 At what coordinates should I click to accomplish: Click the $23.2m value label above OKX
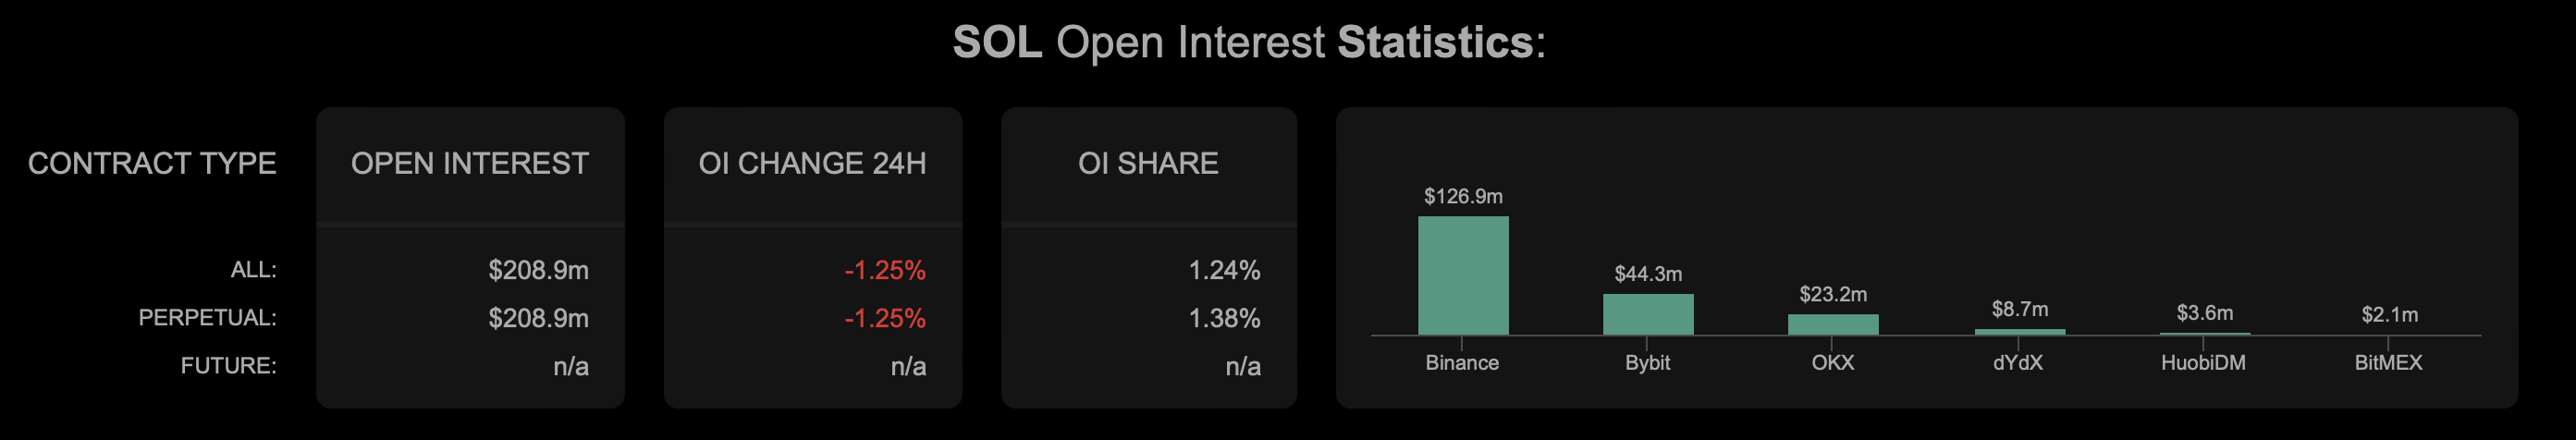1833,294
